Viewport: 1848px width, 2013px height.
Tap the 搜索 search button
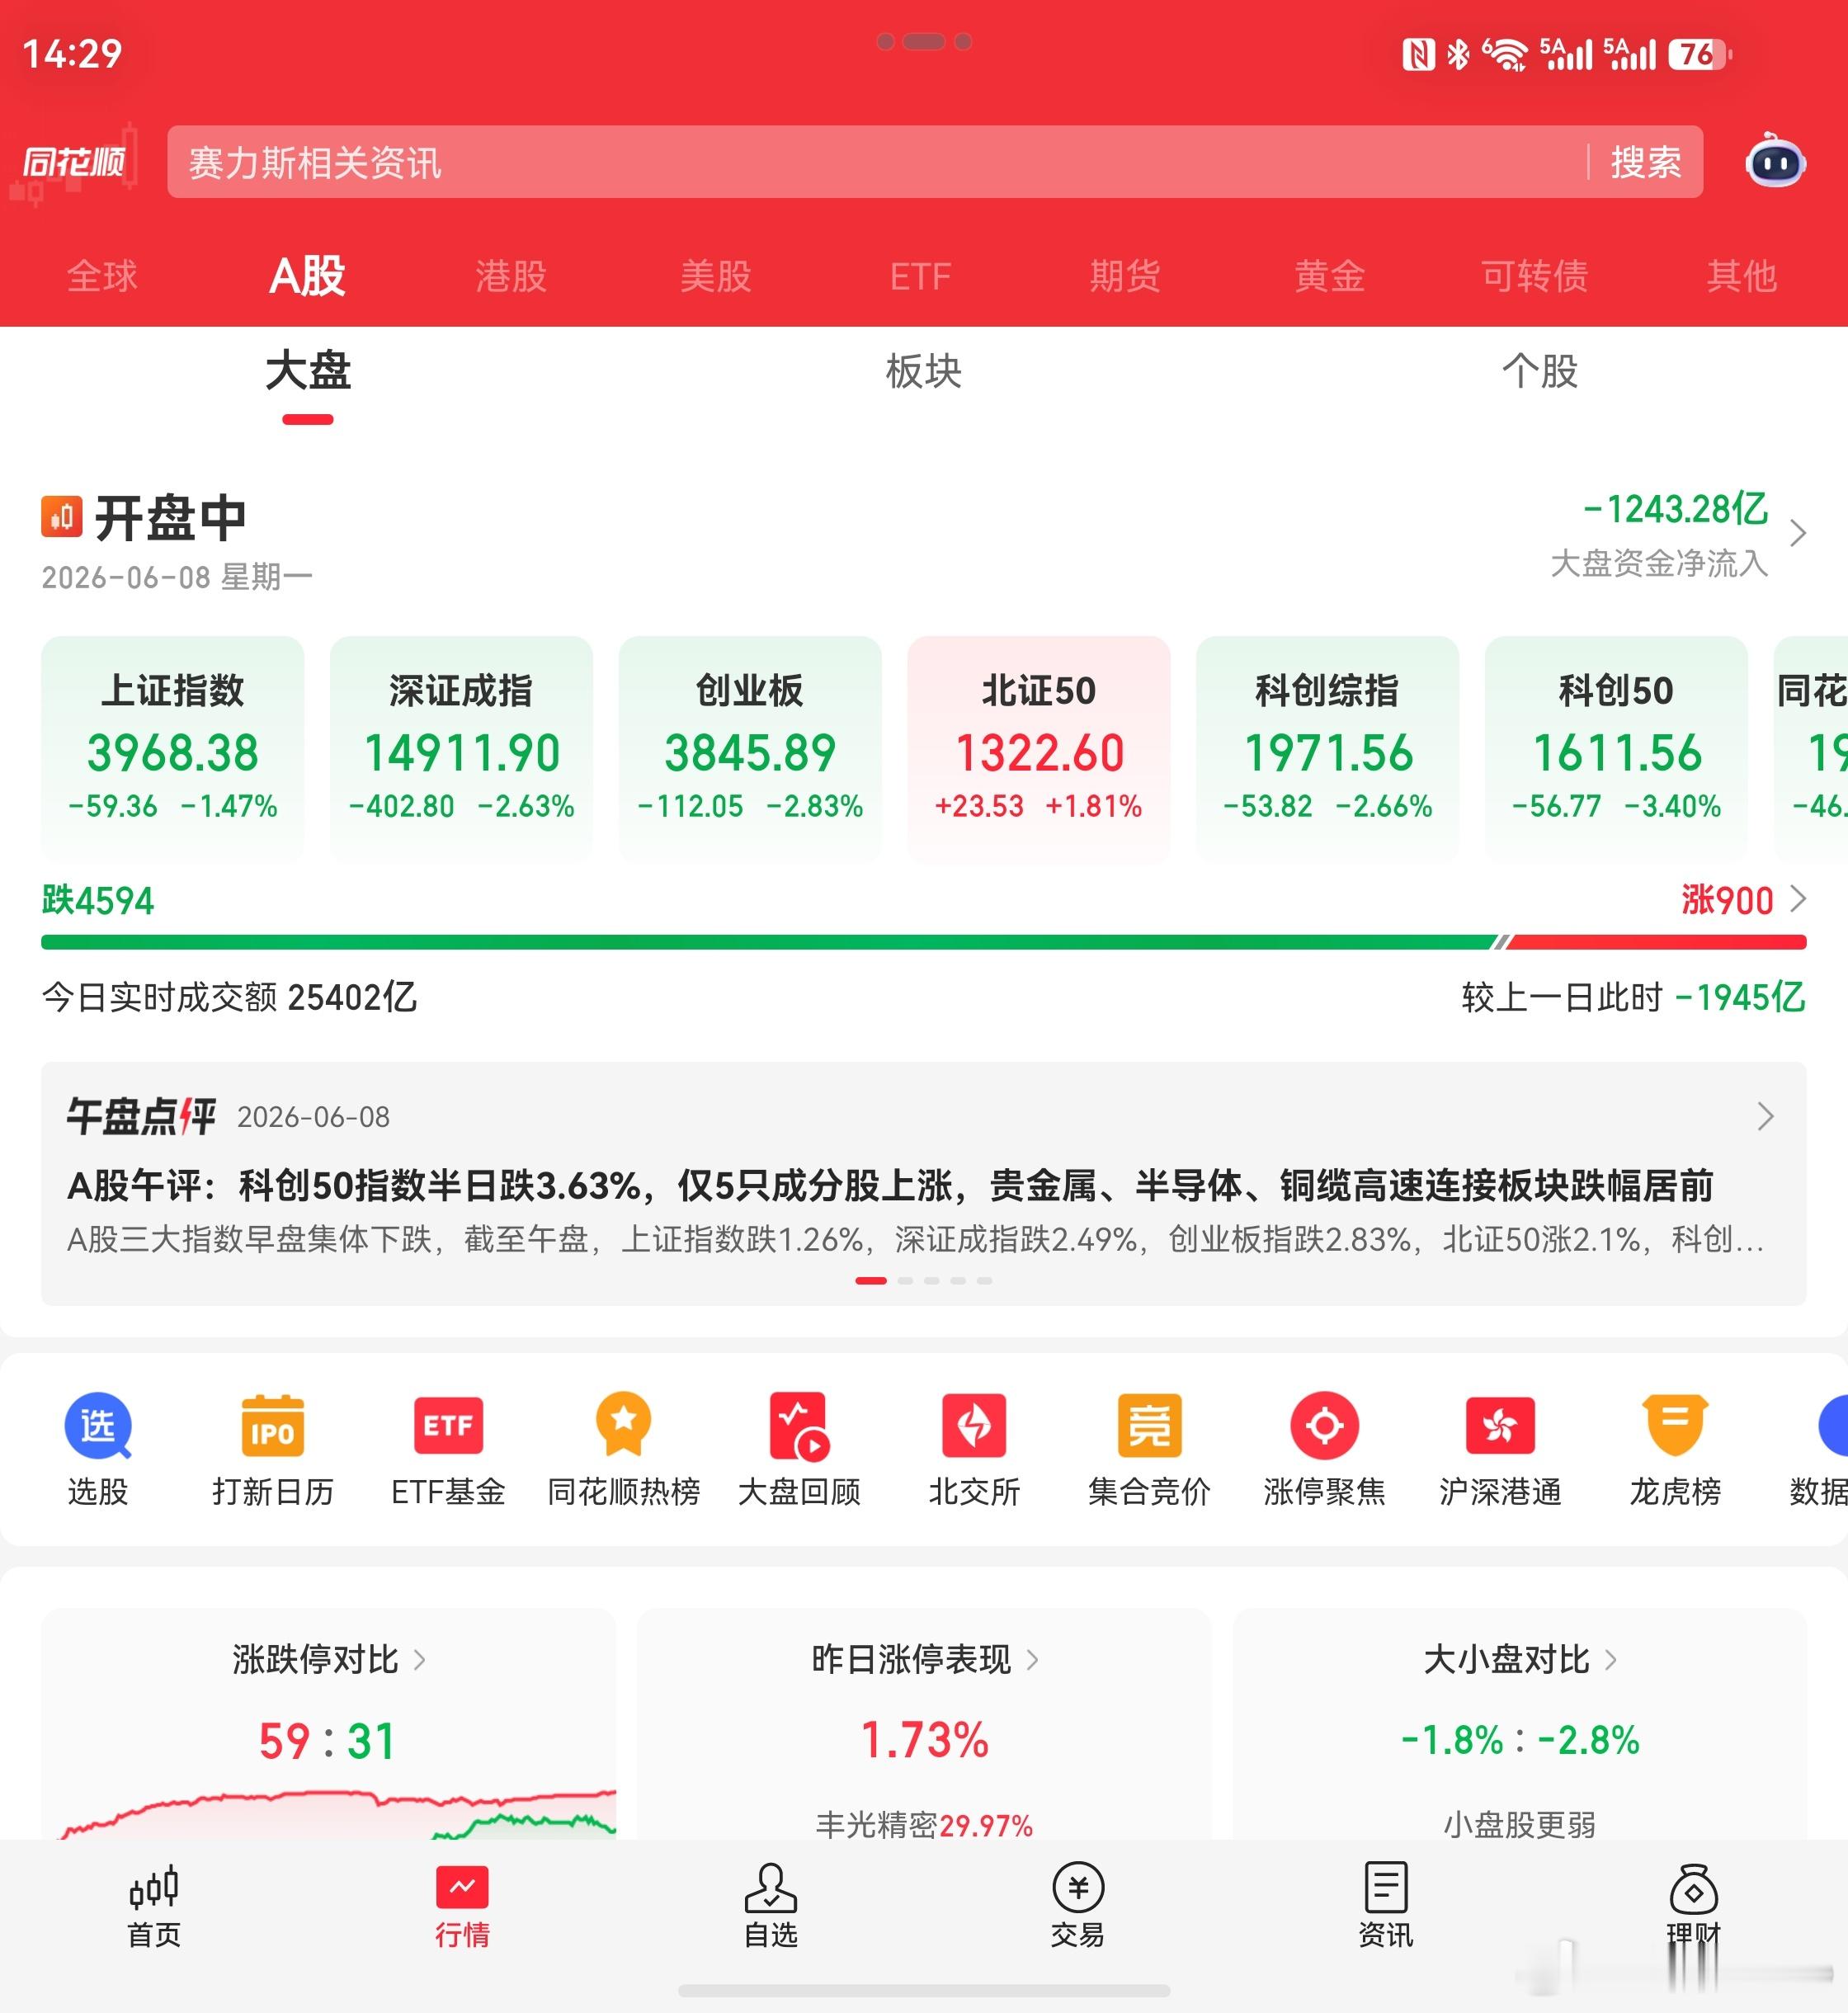point(1646,162)
